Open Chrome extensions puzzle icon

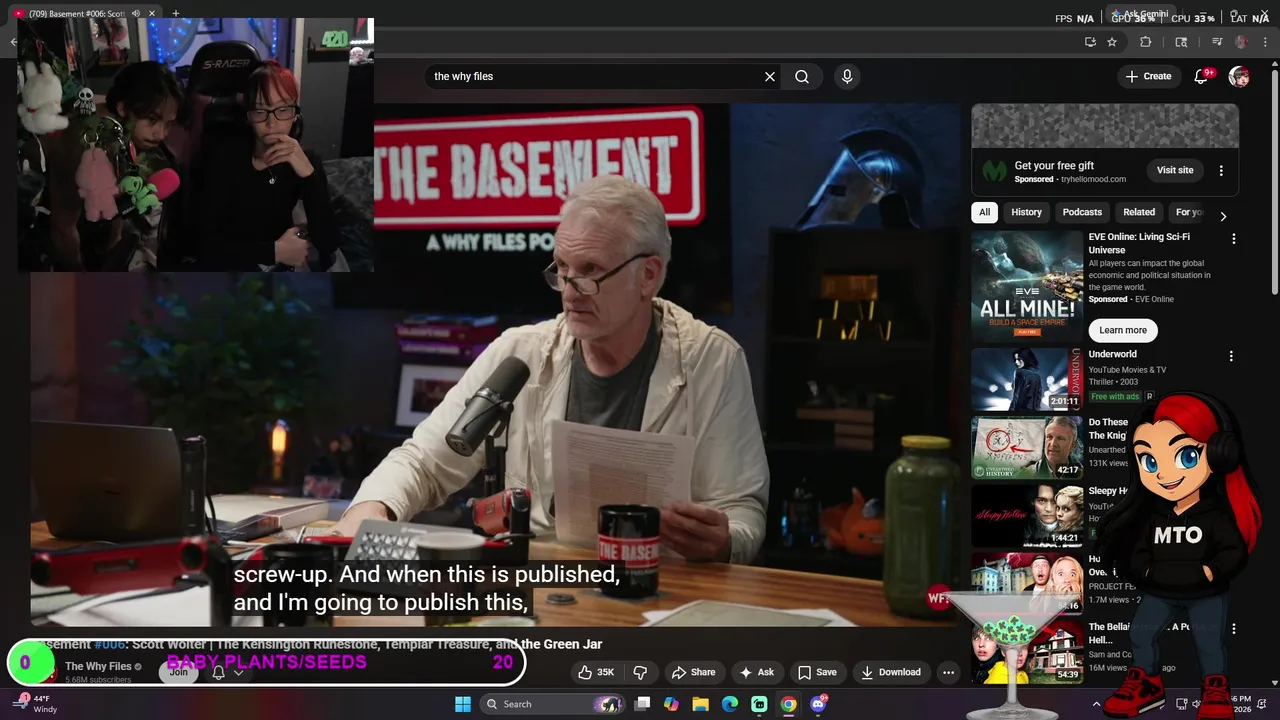pyautogui.click(x=1146, y=42)
